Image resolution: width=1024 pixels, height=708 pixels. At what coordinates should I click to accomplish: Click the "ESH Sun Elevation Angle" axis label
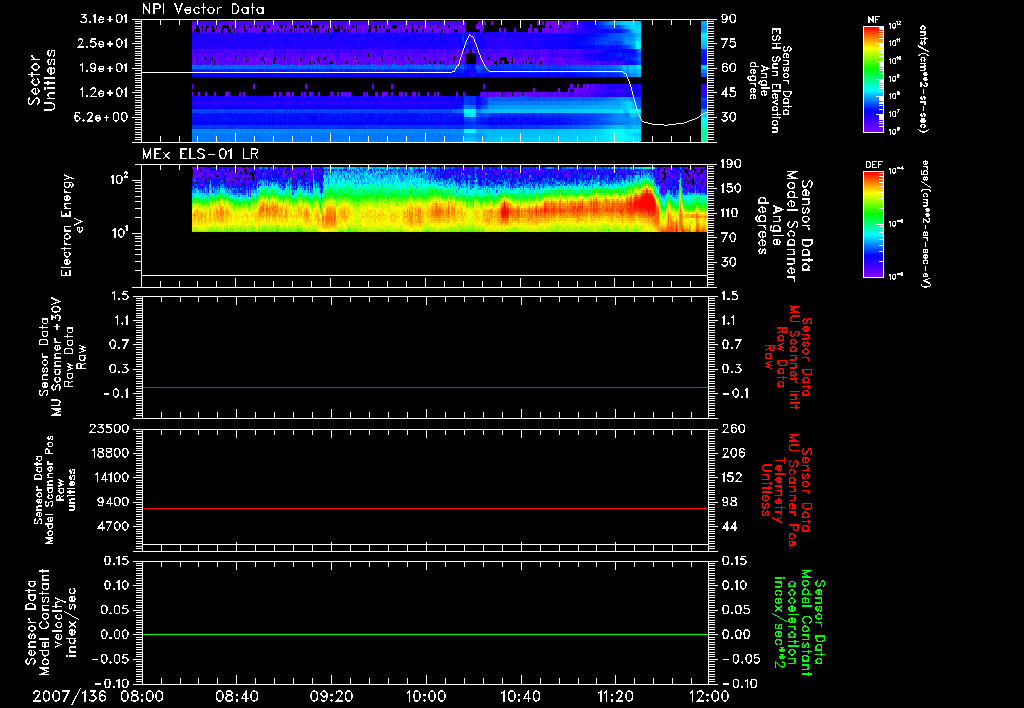[x=769, y=80]
